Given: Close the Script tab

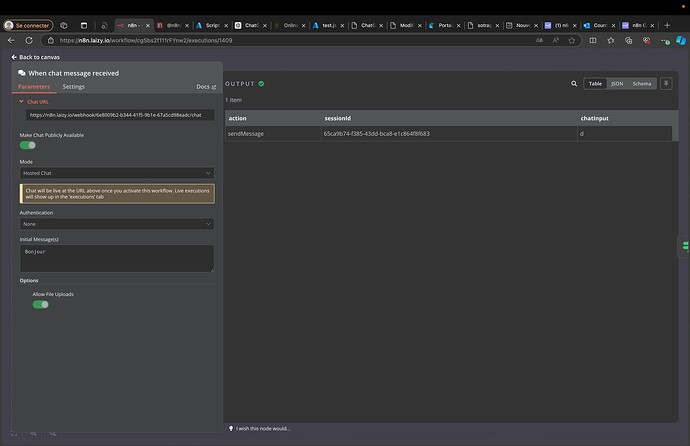Looking at the screenshot, I should [x=226, y=26].
